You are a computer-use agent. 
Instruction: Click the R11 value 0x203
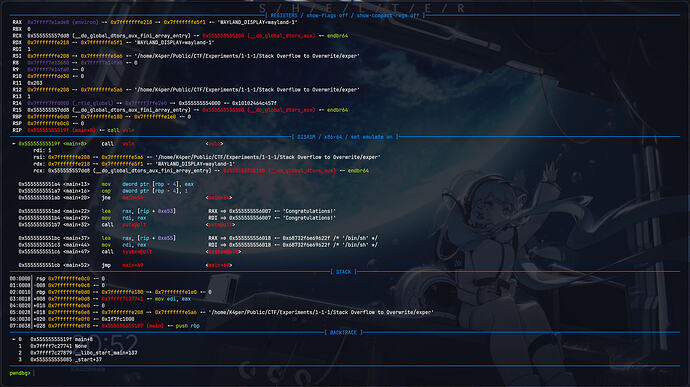click(x=35, y=83)
